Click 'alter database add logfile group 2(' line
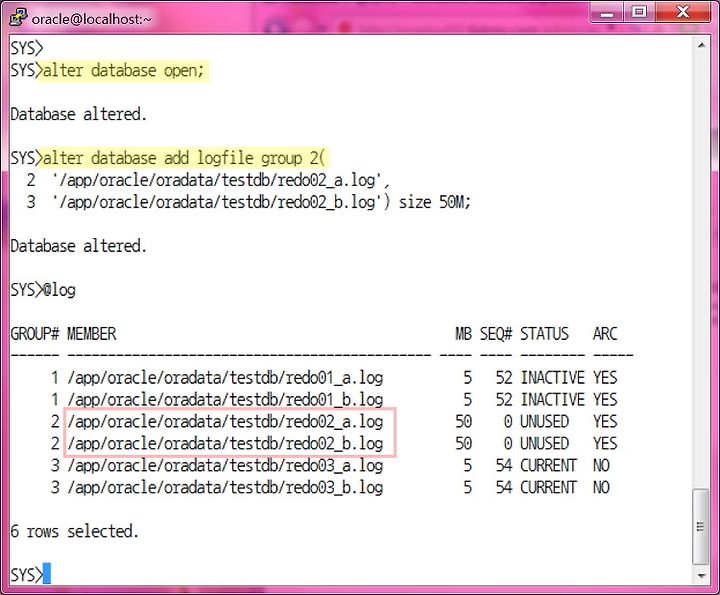This screenshot has height=595, width=720. point(184,158)
